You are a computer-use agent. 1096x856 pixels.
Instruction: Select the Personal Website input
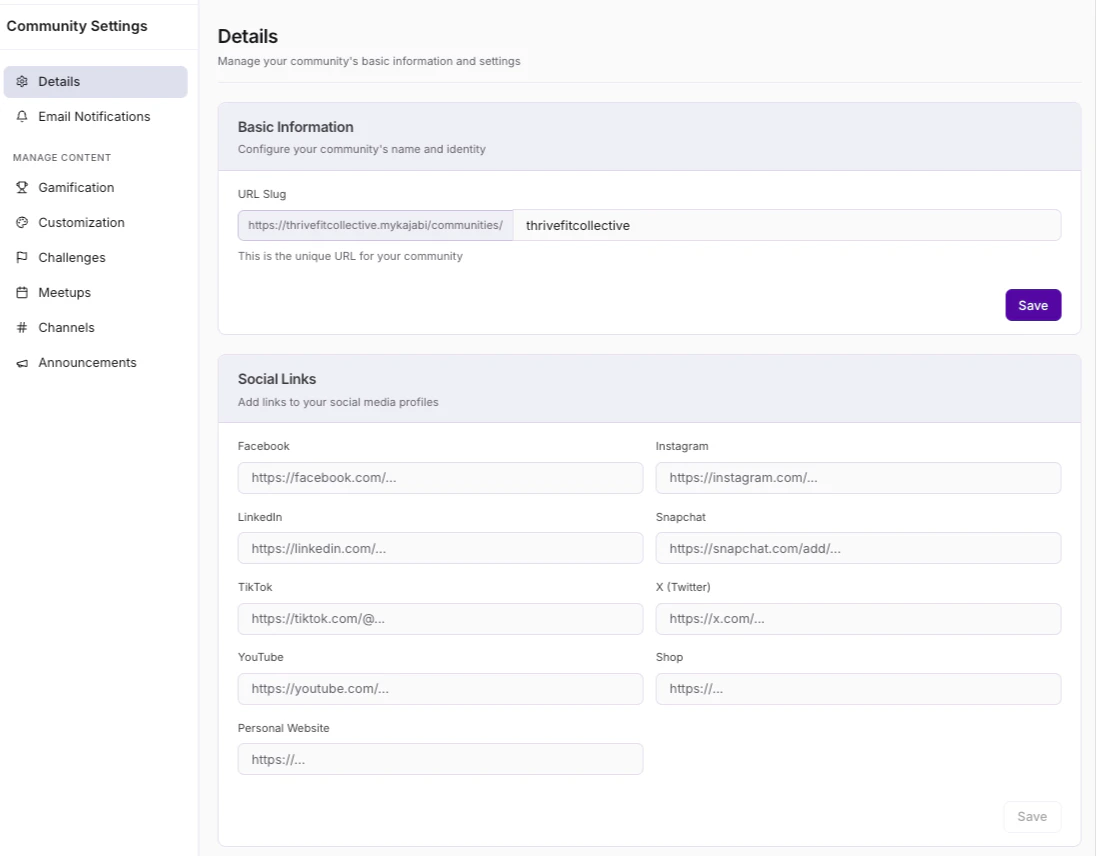(440, 759)
